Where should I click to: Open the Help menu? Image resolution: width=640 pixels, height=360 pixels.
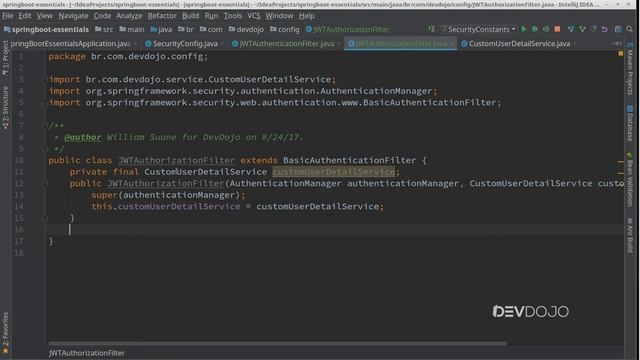click(x=307, y=16)
